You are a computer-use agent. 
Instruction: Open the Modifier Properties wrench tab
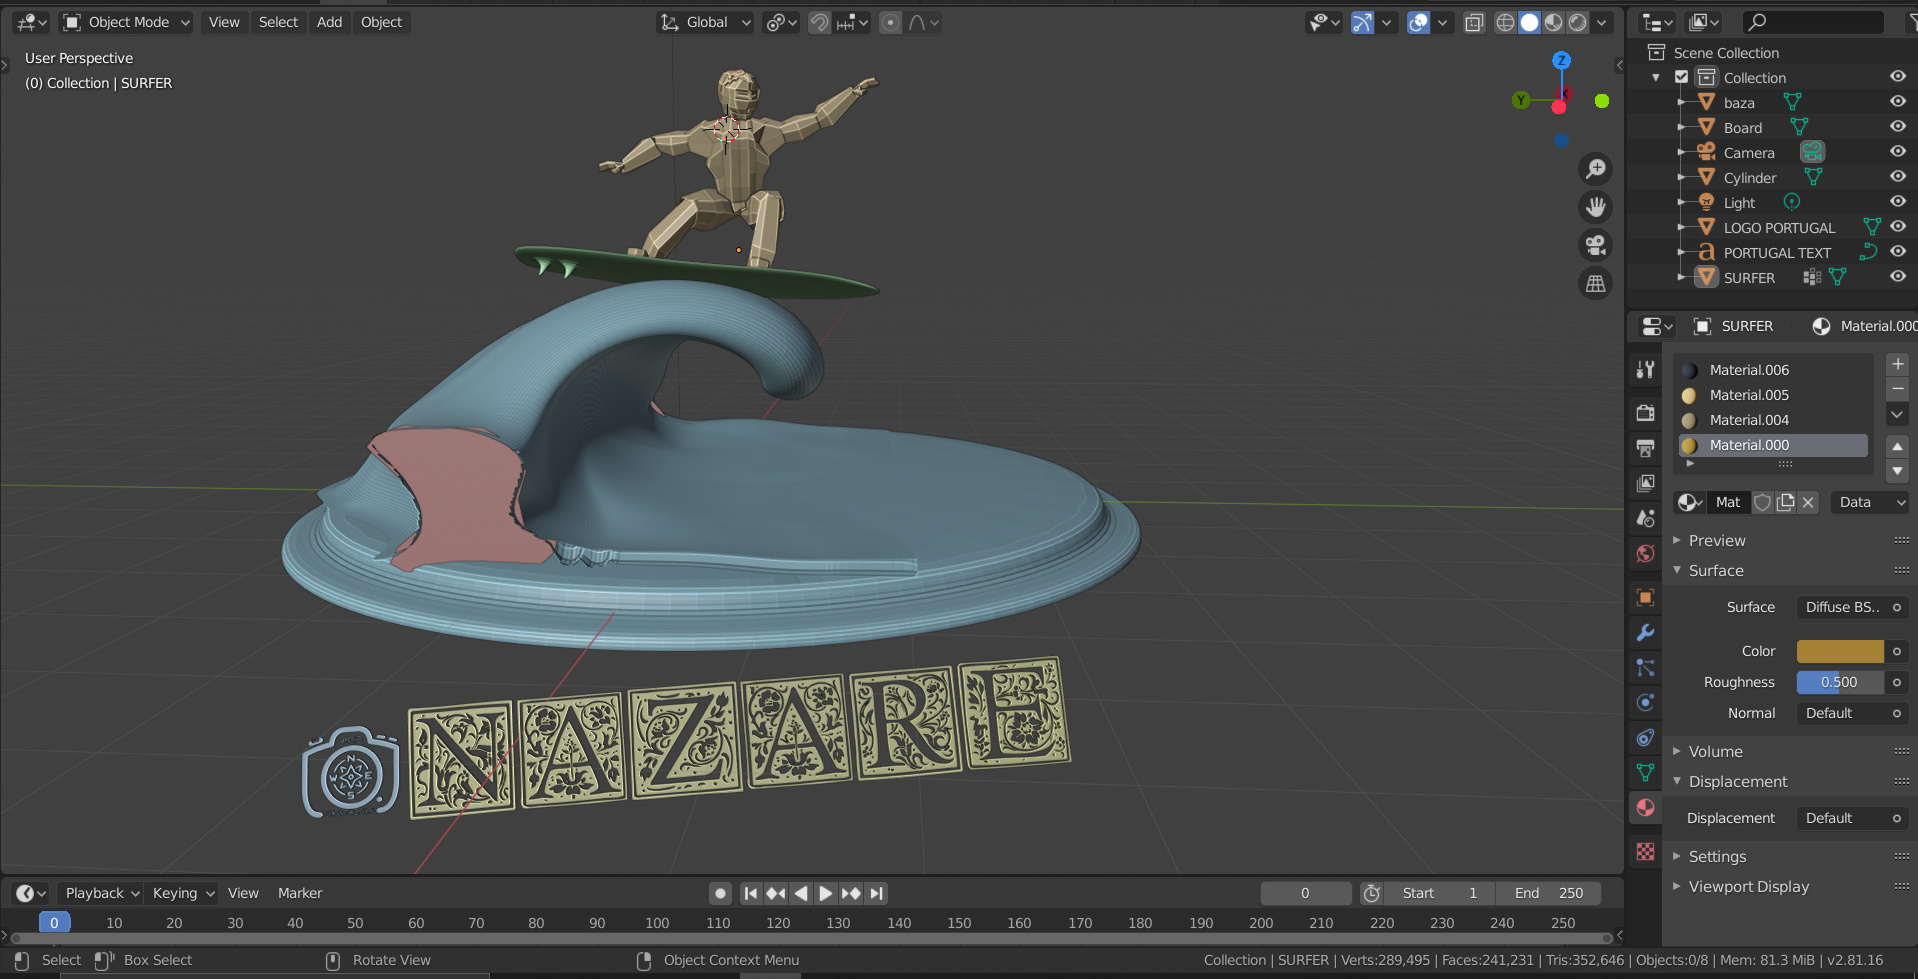1645,633
